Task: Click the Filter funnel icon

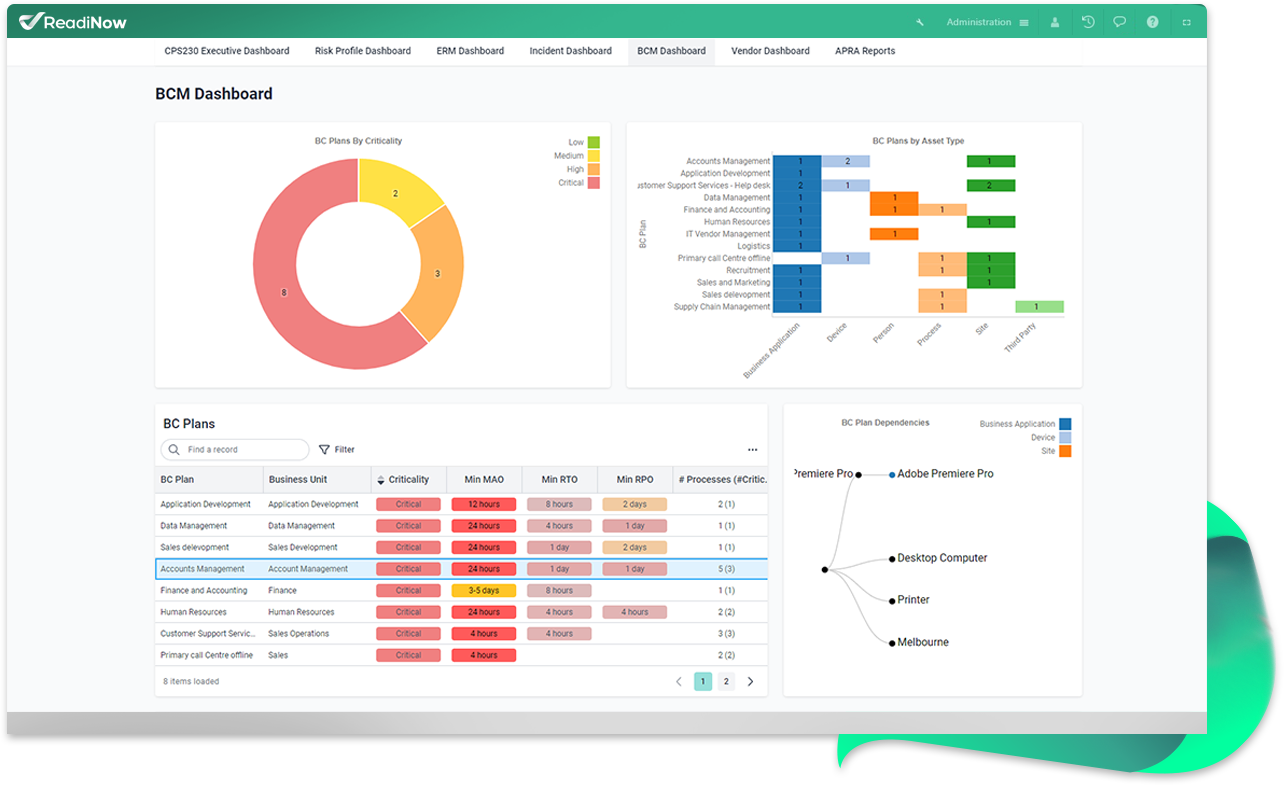Action: tap(324, 450)
